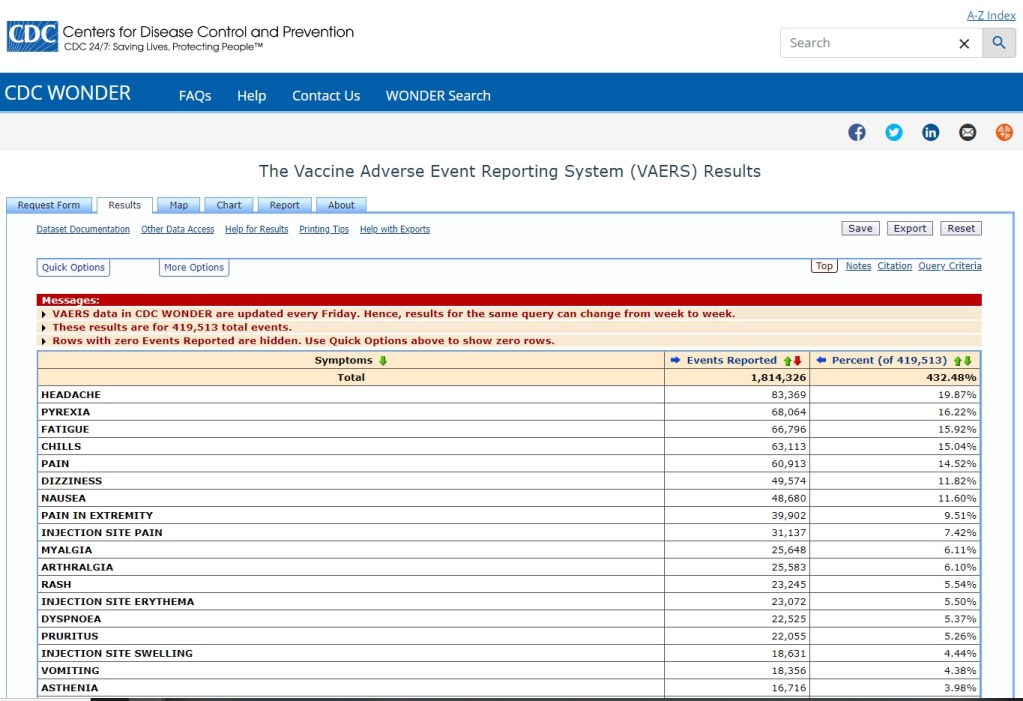Move Events Reported column right blue arrow
The height and width of the screenshot is (701, 1023).
pyautogui.click(x=675, y=360)
